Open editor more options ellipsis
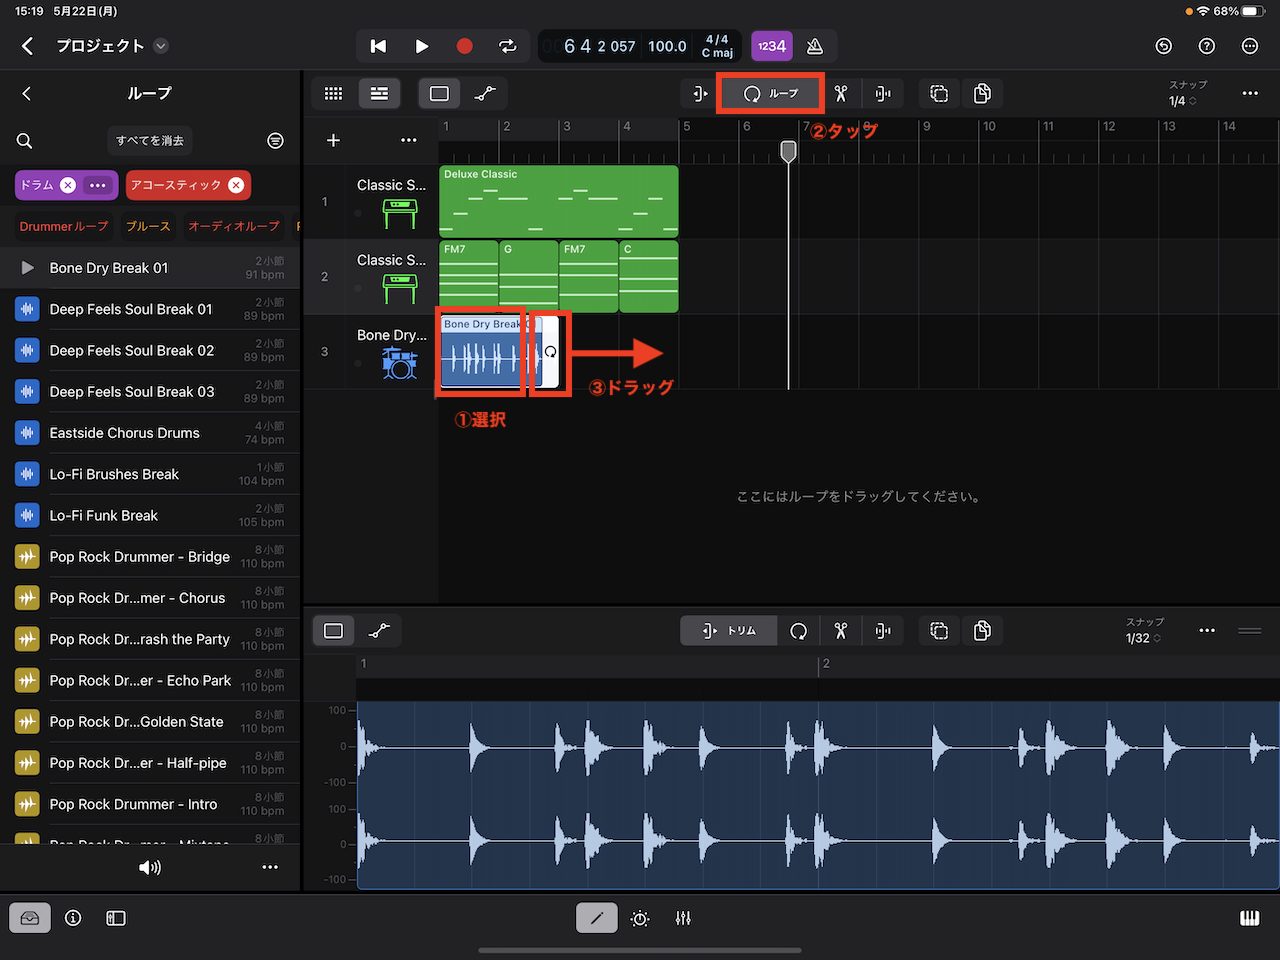Screen dimensions: 1280x960 [1207, 630]
